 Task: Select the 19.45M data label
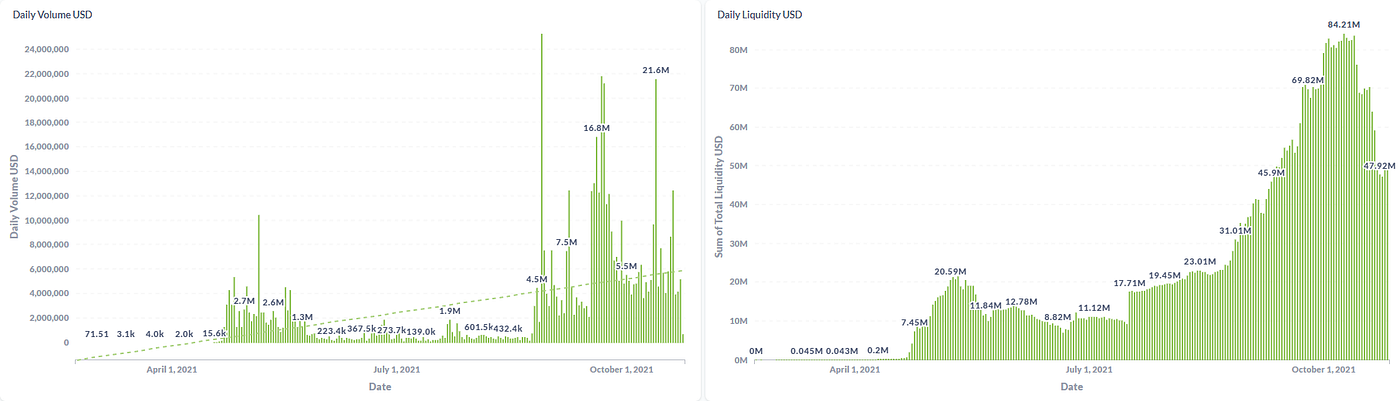(1165, 275)
